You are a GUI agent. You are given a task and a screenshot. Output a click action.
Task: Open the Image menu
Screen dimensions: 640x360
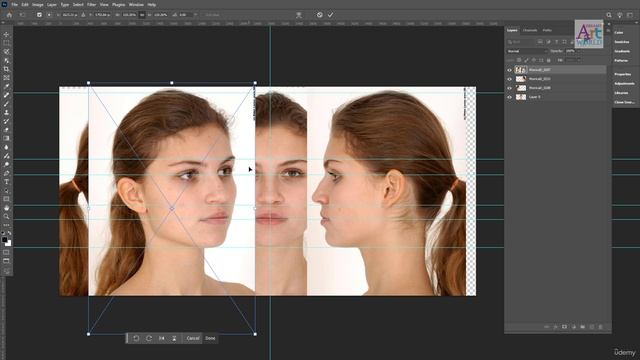coord(38,4)
